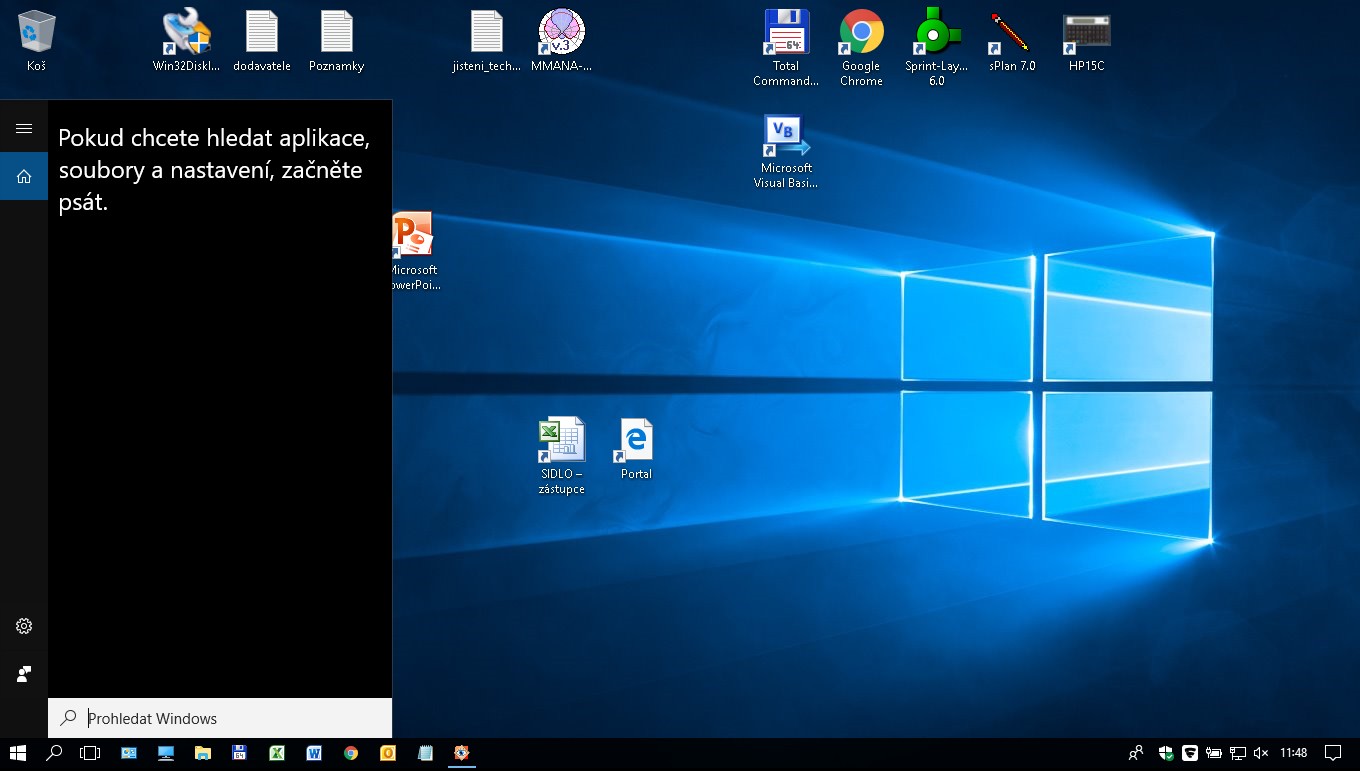Open the sPlan 7.0 desktop shortcut

[x=1011, y=35]
